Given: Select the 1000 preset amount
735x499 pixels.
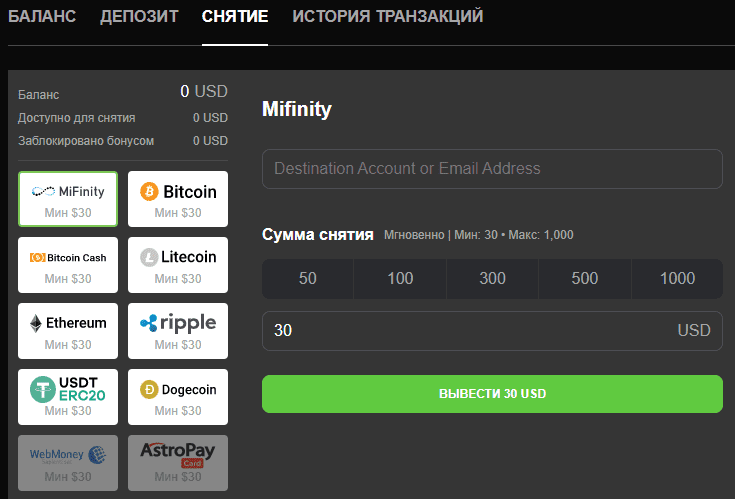Looking at the screenshot, I should pos(677,279).
